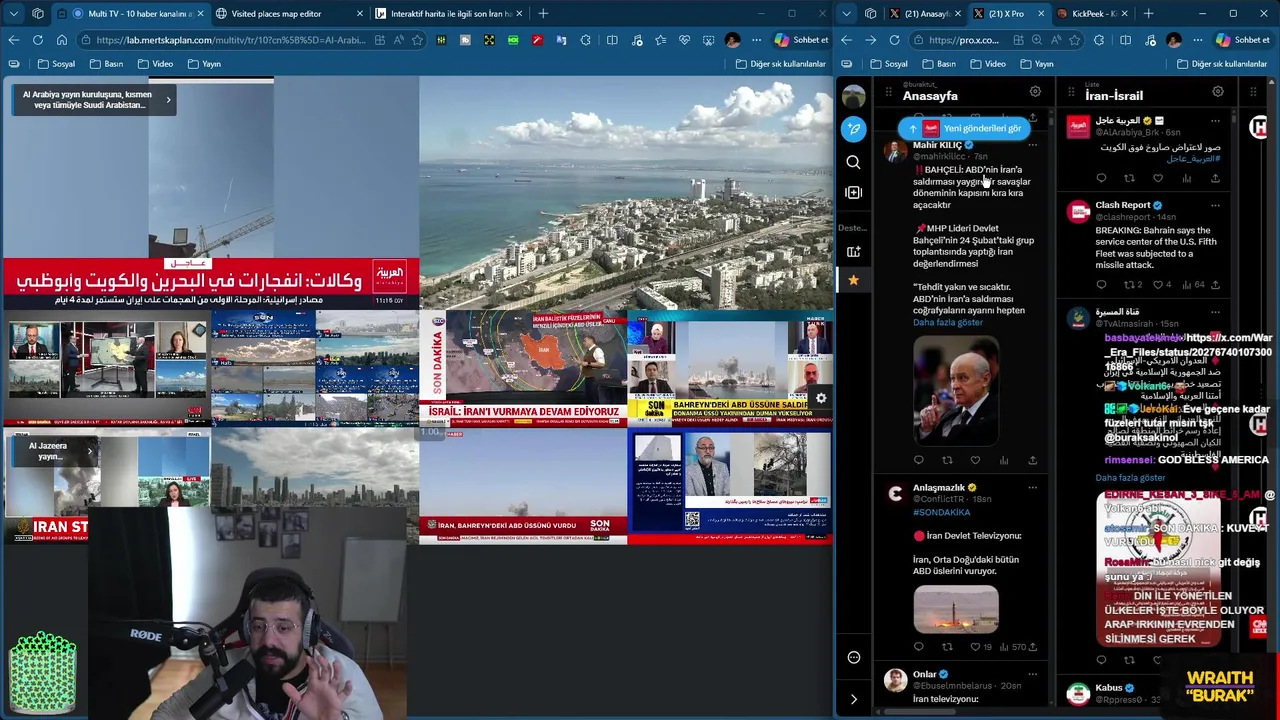Open the tab actions chevron in left browser
This screenshot has height=720, width=1280.
(14, 13)
